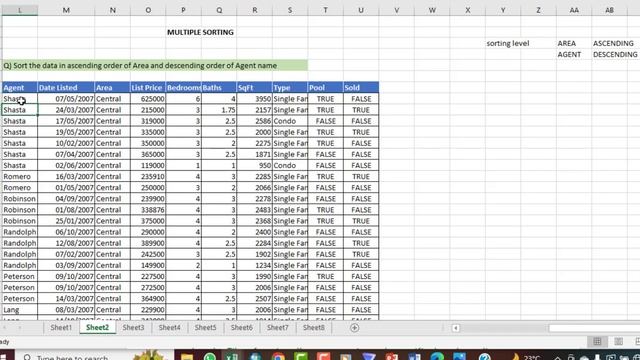Viewport: 640px width, 360px height.
Task: Select column R header
Action: tap(254, 10)
